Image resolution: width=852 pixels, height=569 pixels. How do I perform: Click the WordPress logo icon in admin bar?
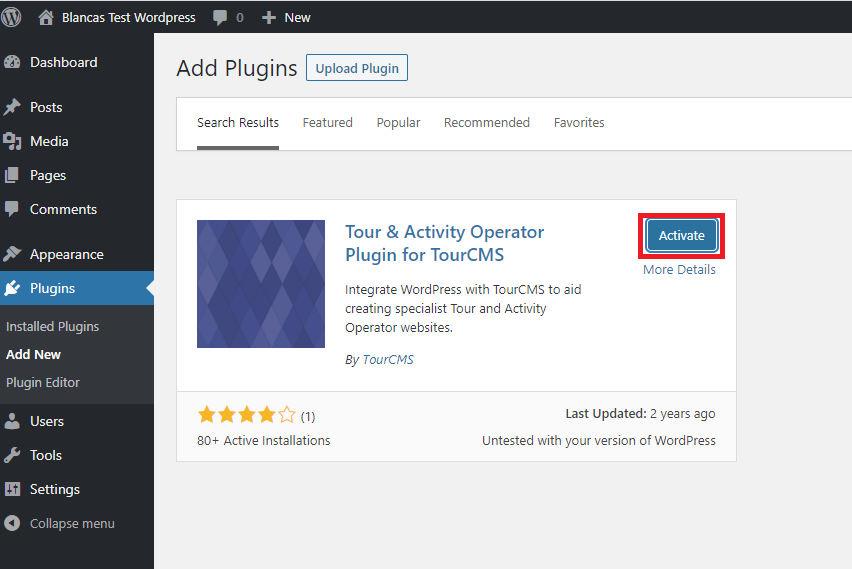pos(11,17)
